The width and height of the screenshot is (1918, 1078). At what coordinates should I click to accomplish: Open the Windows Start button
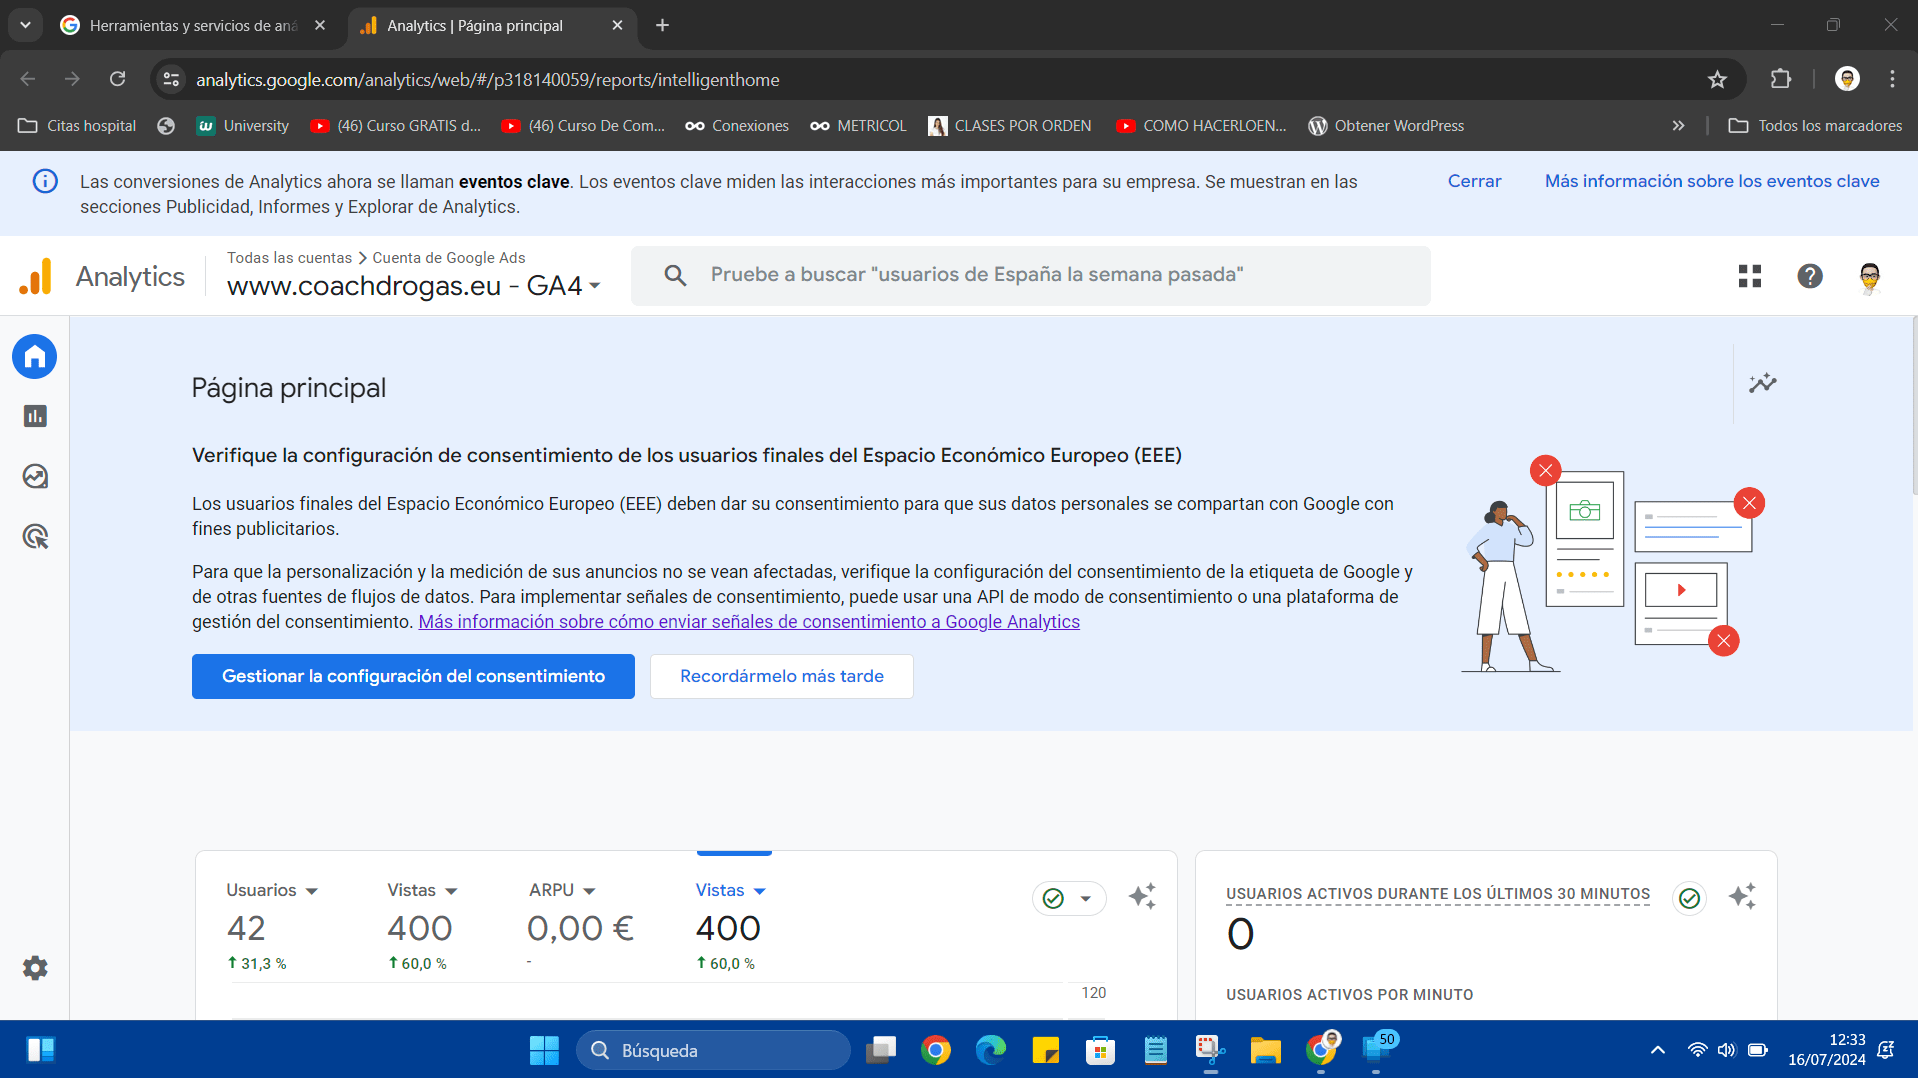(544, 1050)
